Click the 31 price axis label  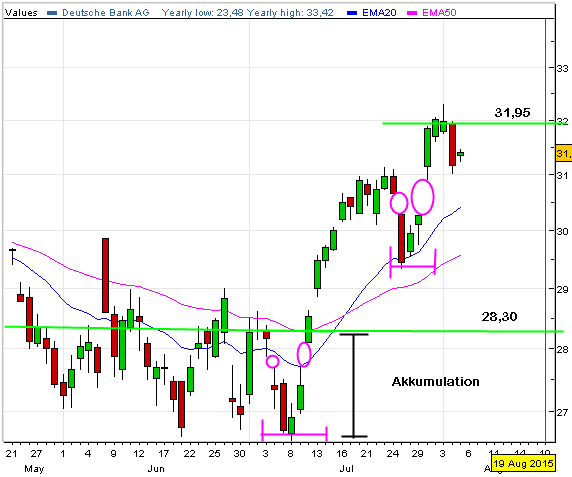(x=562, y=175)
